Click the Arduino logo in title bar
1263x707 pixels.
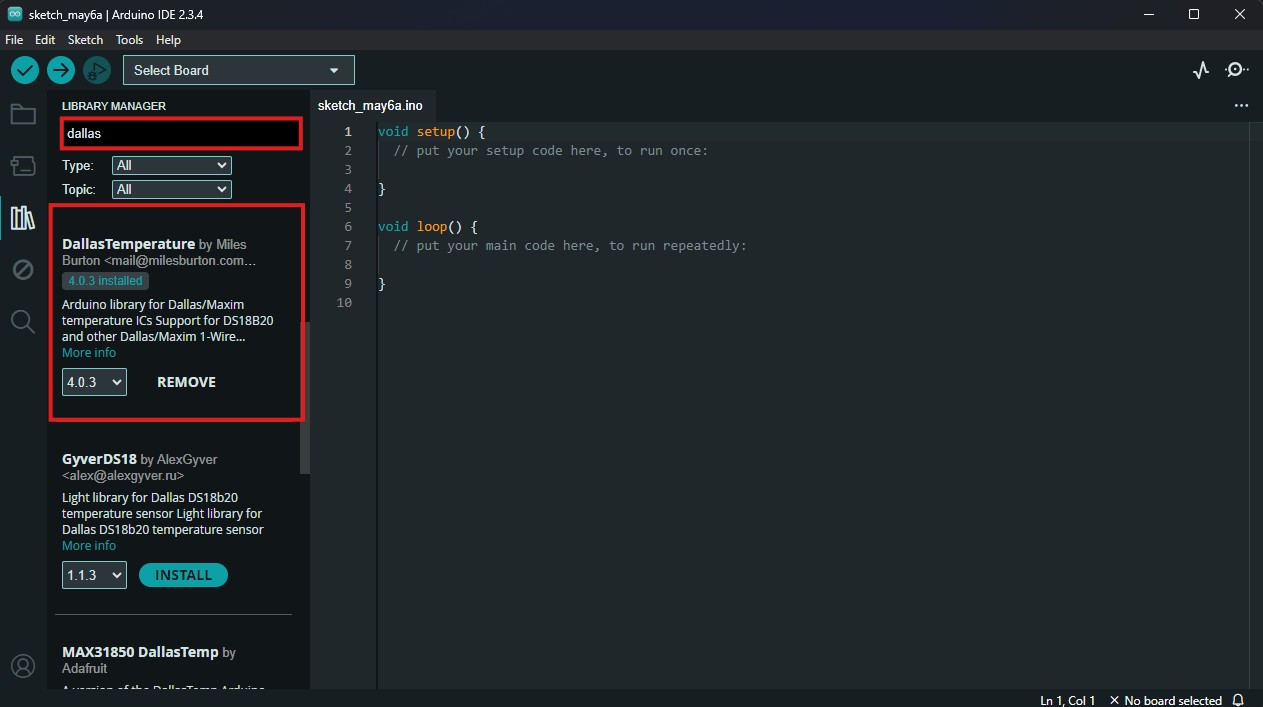[x=14, y=14]
